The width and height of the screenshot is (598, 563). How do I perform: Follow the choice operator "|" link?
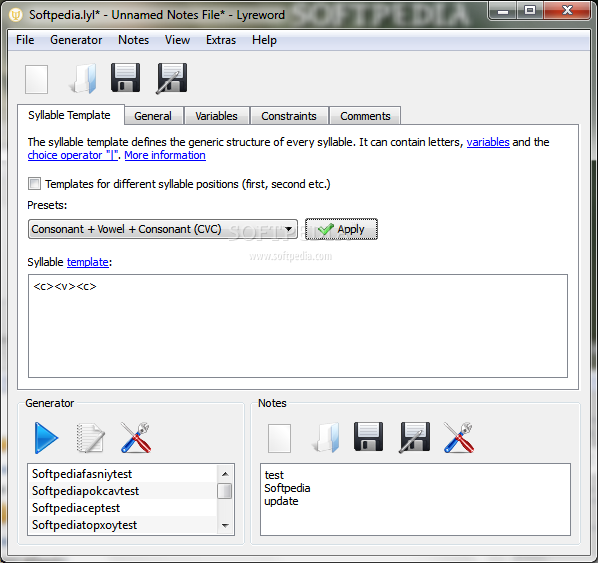pos(72,155)
